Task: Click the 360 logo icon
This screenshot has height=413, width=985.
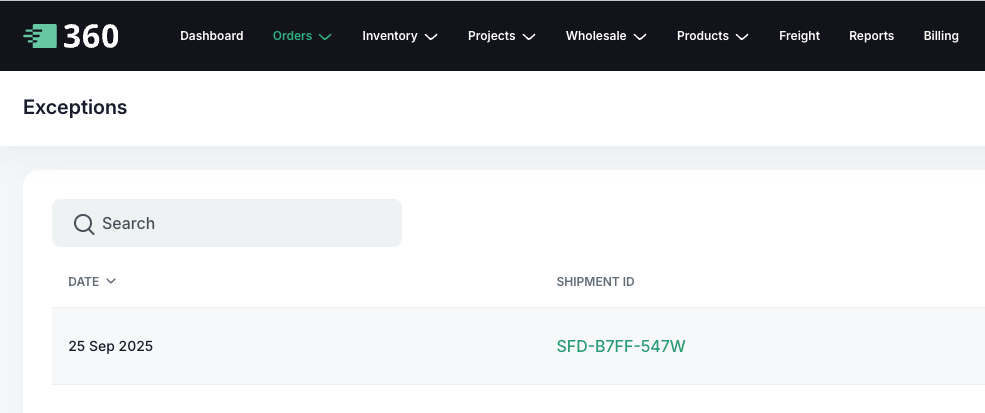Action: [x=40, y=36]
